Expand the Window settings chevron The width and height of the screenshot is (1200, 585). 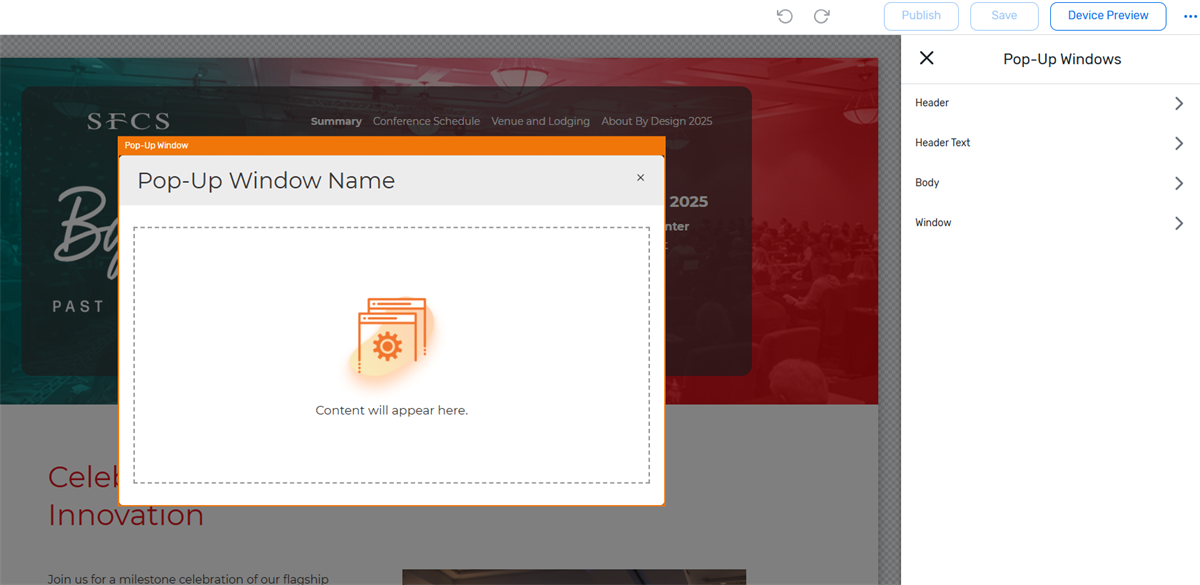(1179, 223)
